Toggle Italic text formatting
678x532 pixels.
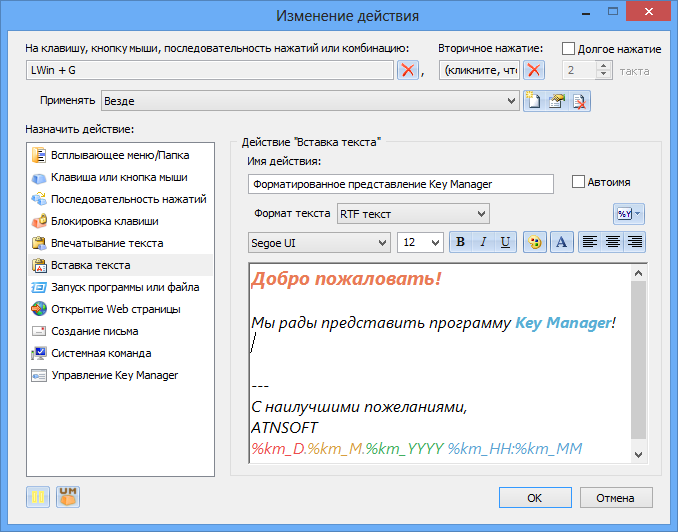click(x=483, y=242)
